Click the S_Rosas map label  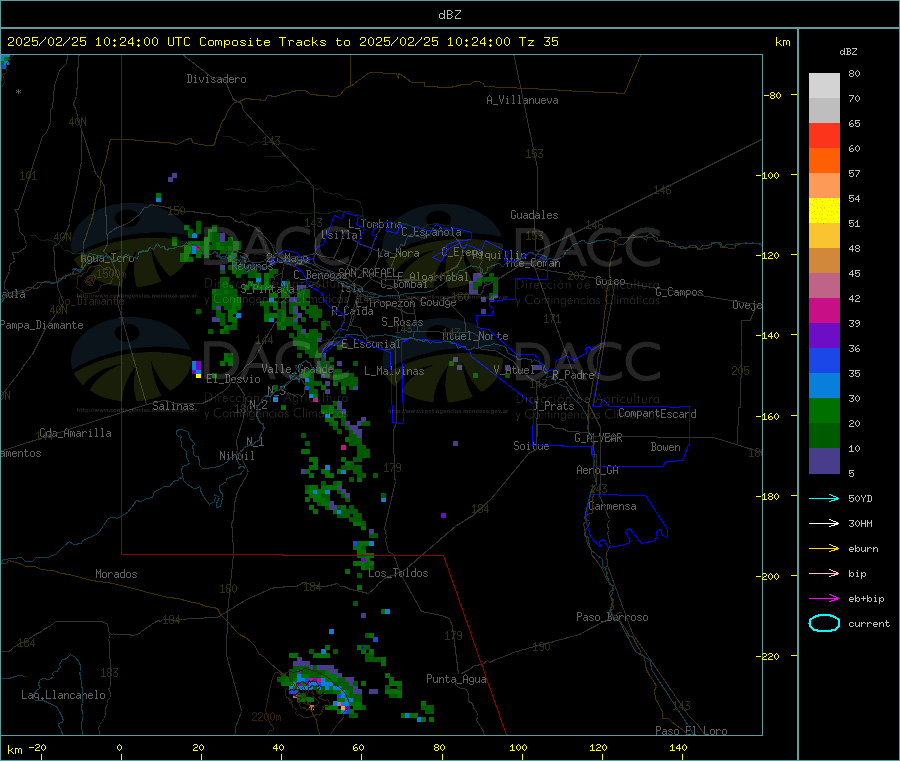click(x=402, y=323)
